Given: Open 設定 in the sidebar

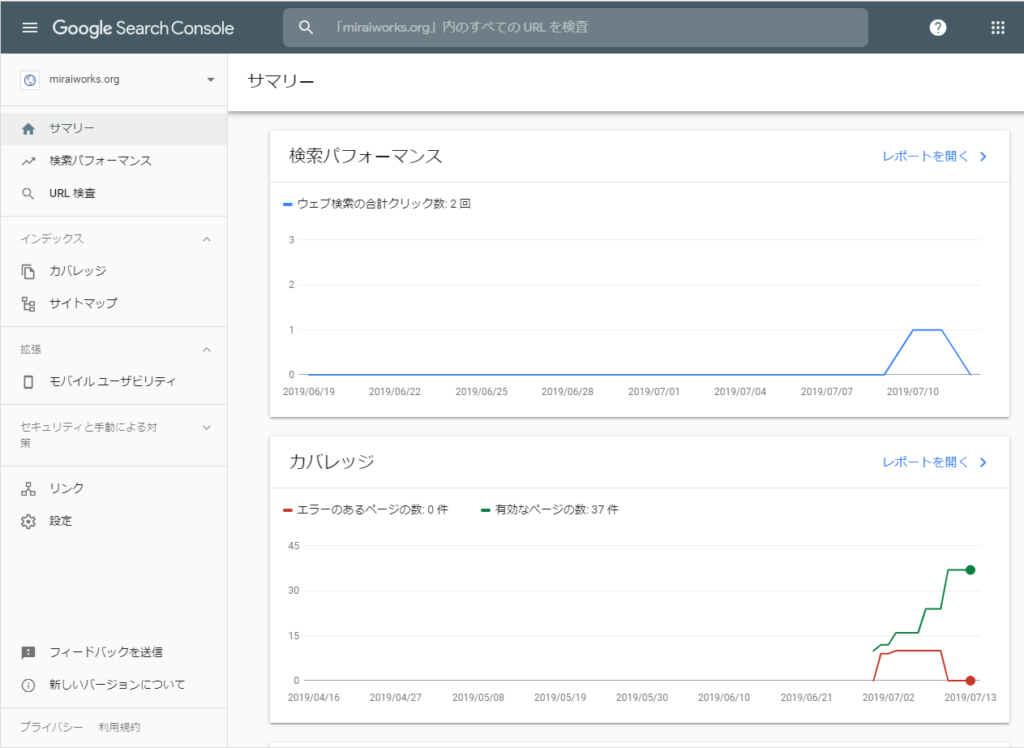Looking at the screenshot, I should pyautogui.click(x=114, y=521).
